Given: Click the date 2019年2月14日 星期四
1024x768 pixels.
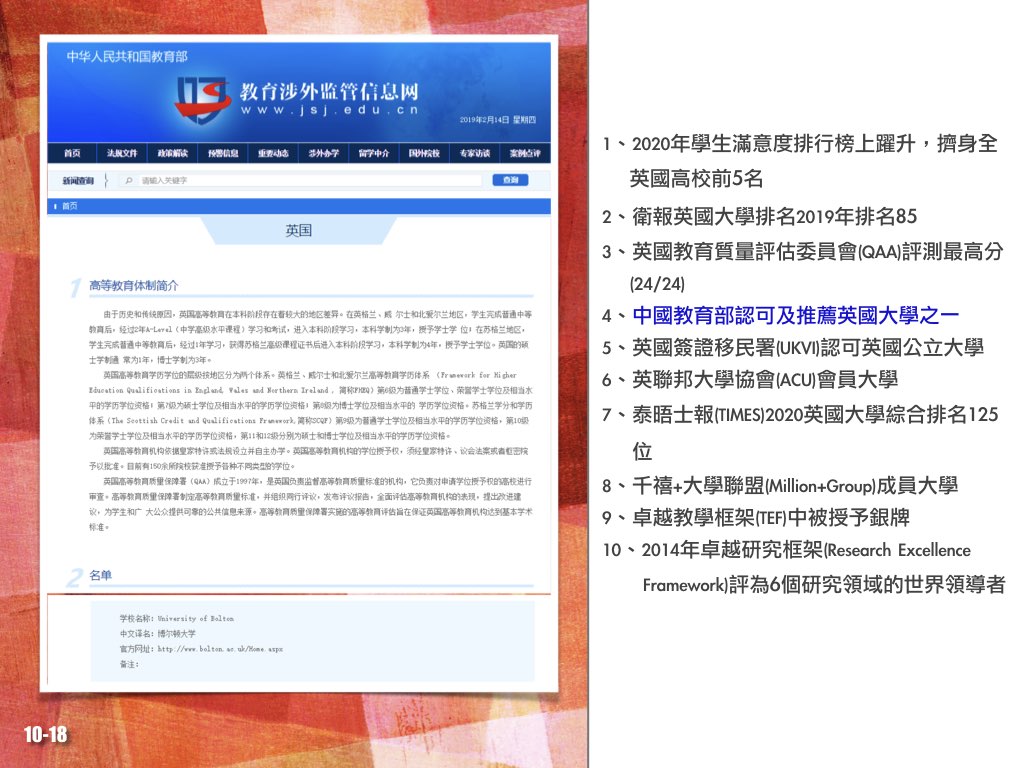Looking at the screenshot, I should click(x=498, y=120).
